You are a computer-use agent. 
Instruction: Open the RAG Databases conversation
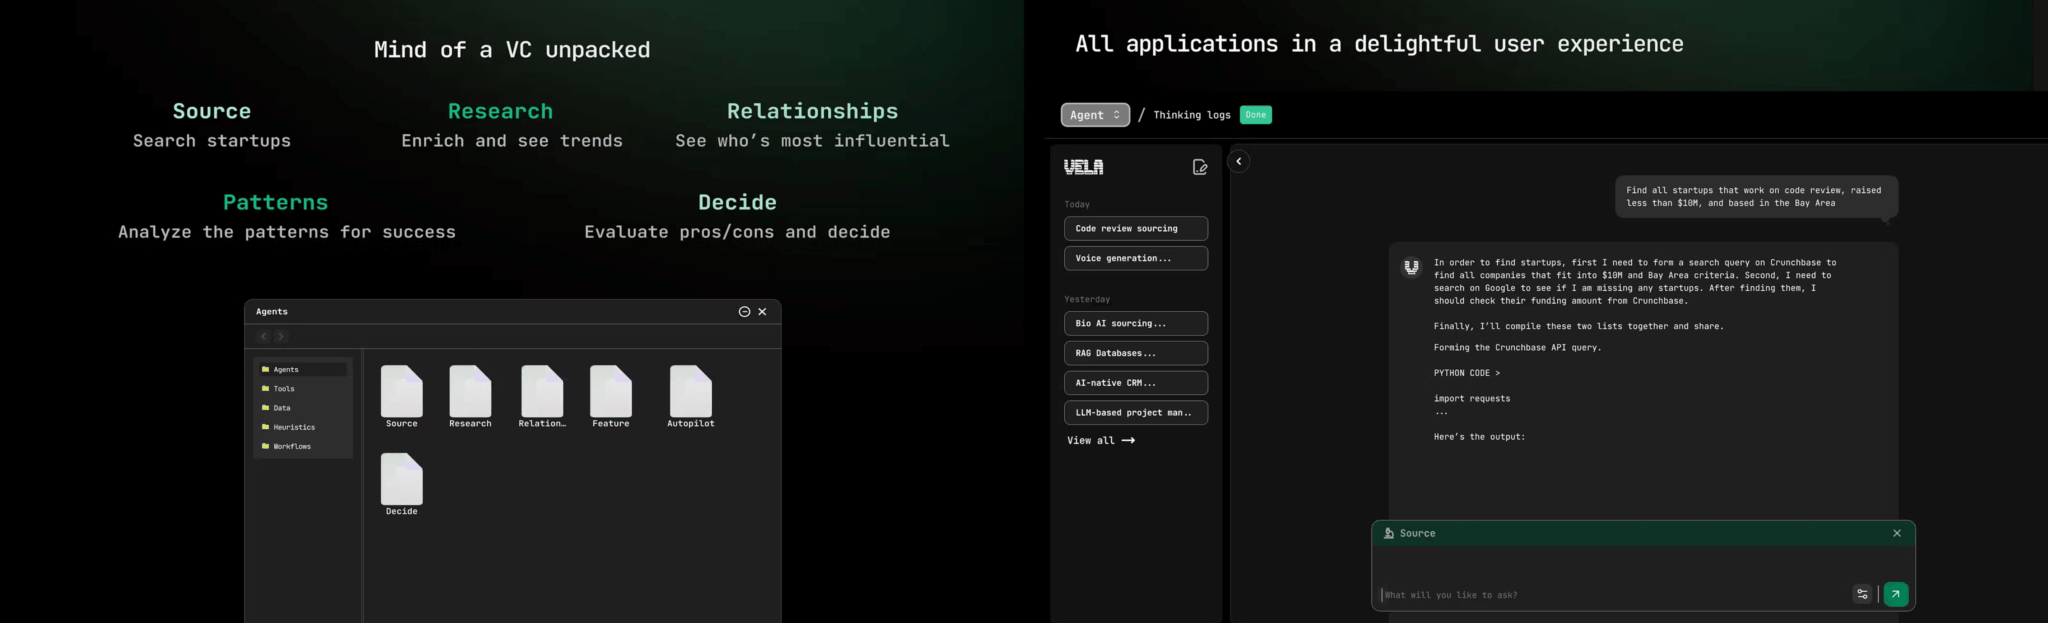click(x=1135, y=353)
